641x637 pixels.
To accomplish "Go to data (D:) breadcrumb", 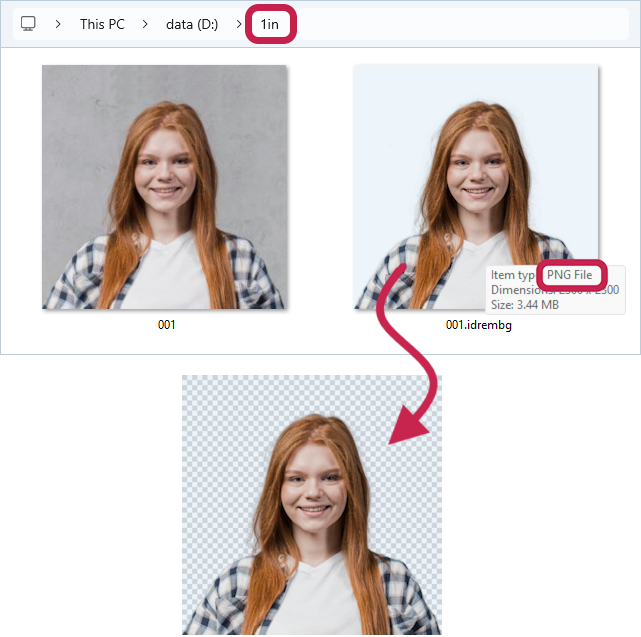I will tap(192, 24).
